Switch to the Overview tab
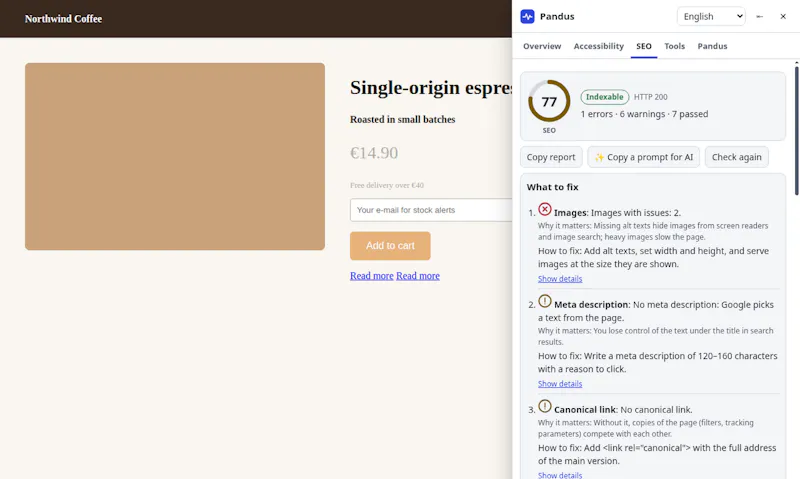Screen dimensions: 800x479 (x=542, y=46)
